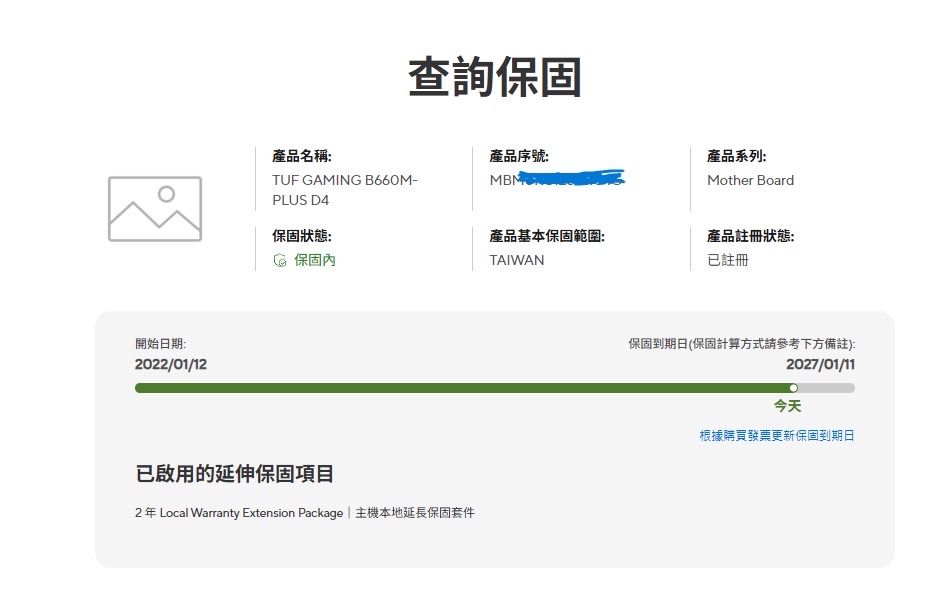Click the 已註冊 registration status
Viewport: 934px width, 592px height.
pyautogui.click(x=728, y=260)
